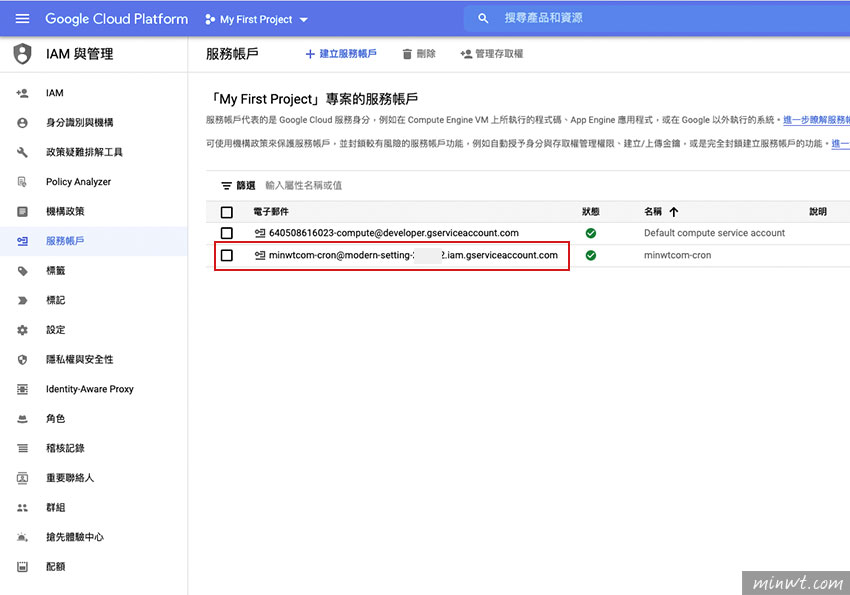The height and width of the screenshot is (595, 850).
Task: Click the IAM add-person sidebar icon
Action: pos(22,93)
